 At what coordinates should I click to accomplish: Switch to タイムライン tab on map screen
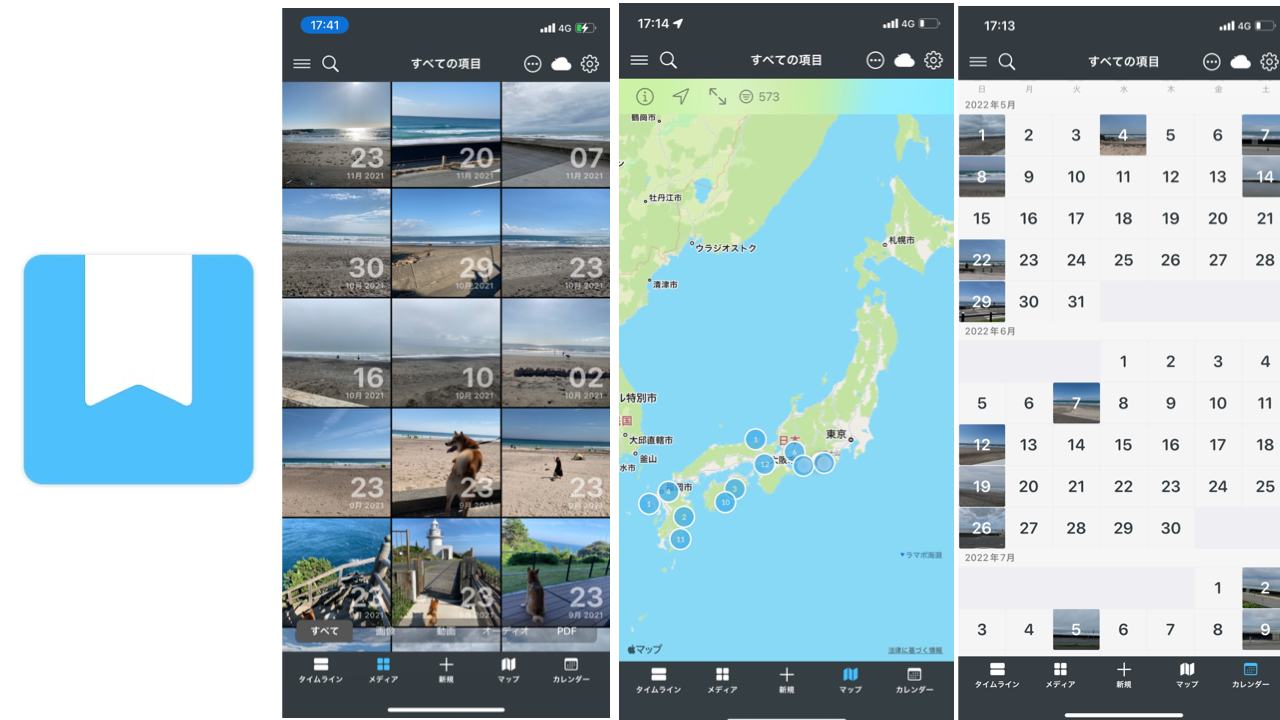pos(659,680)
